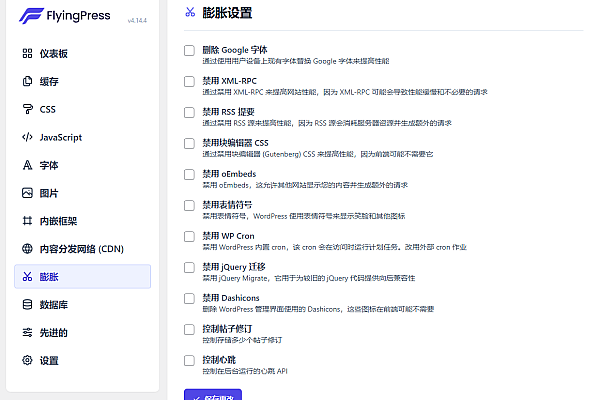Open the 字体 settings page
The height and width of the screenshot is (400, 600).
click(x=83, y=165)
